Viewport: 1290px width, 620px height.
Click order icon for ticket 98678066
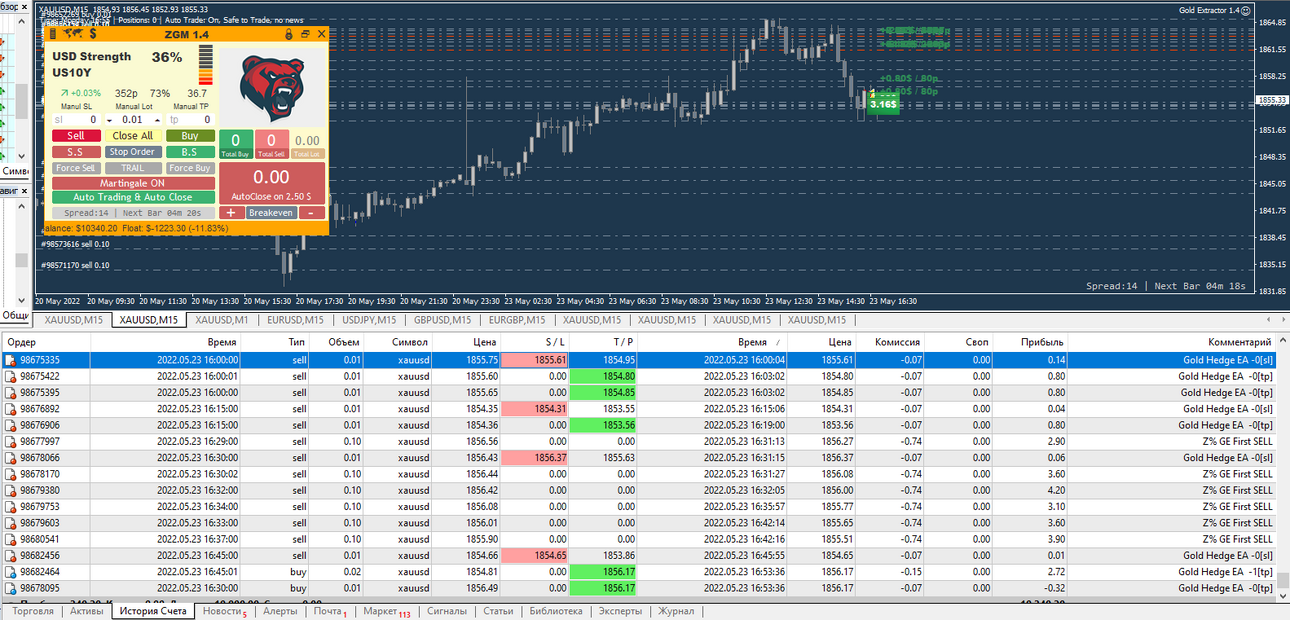tap(12, 458)
